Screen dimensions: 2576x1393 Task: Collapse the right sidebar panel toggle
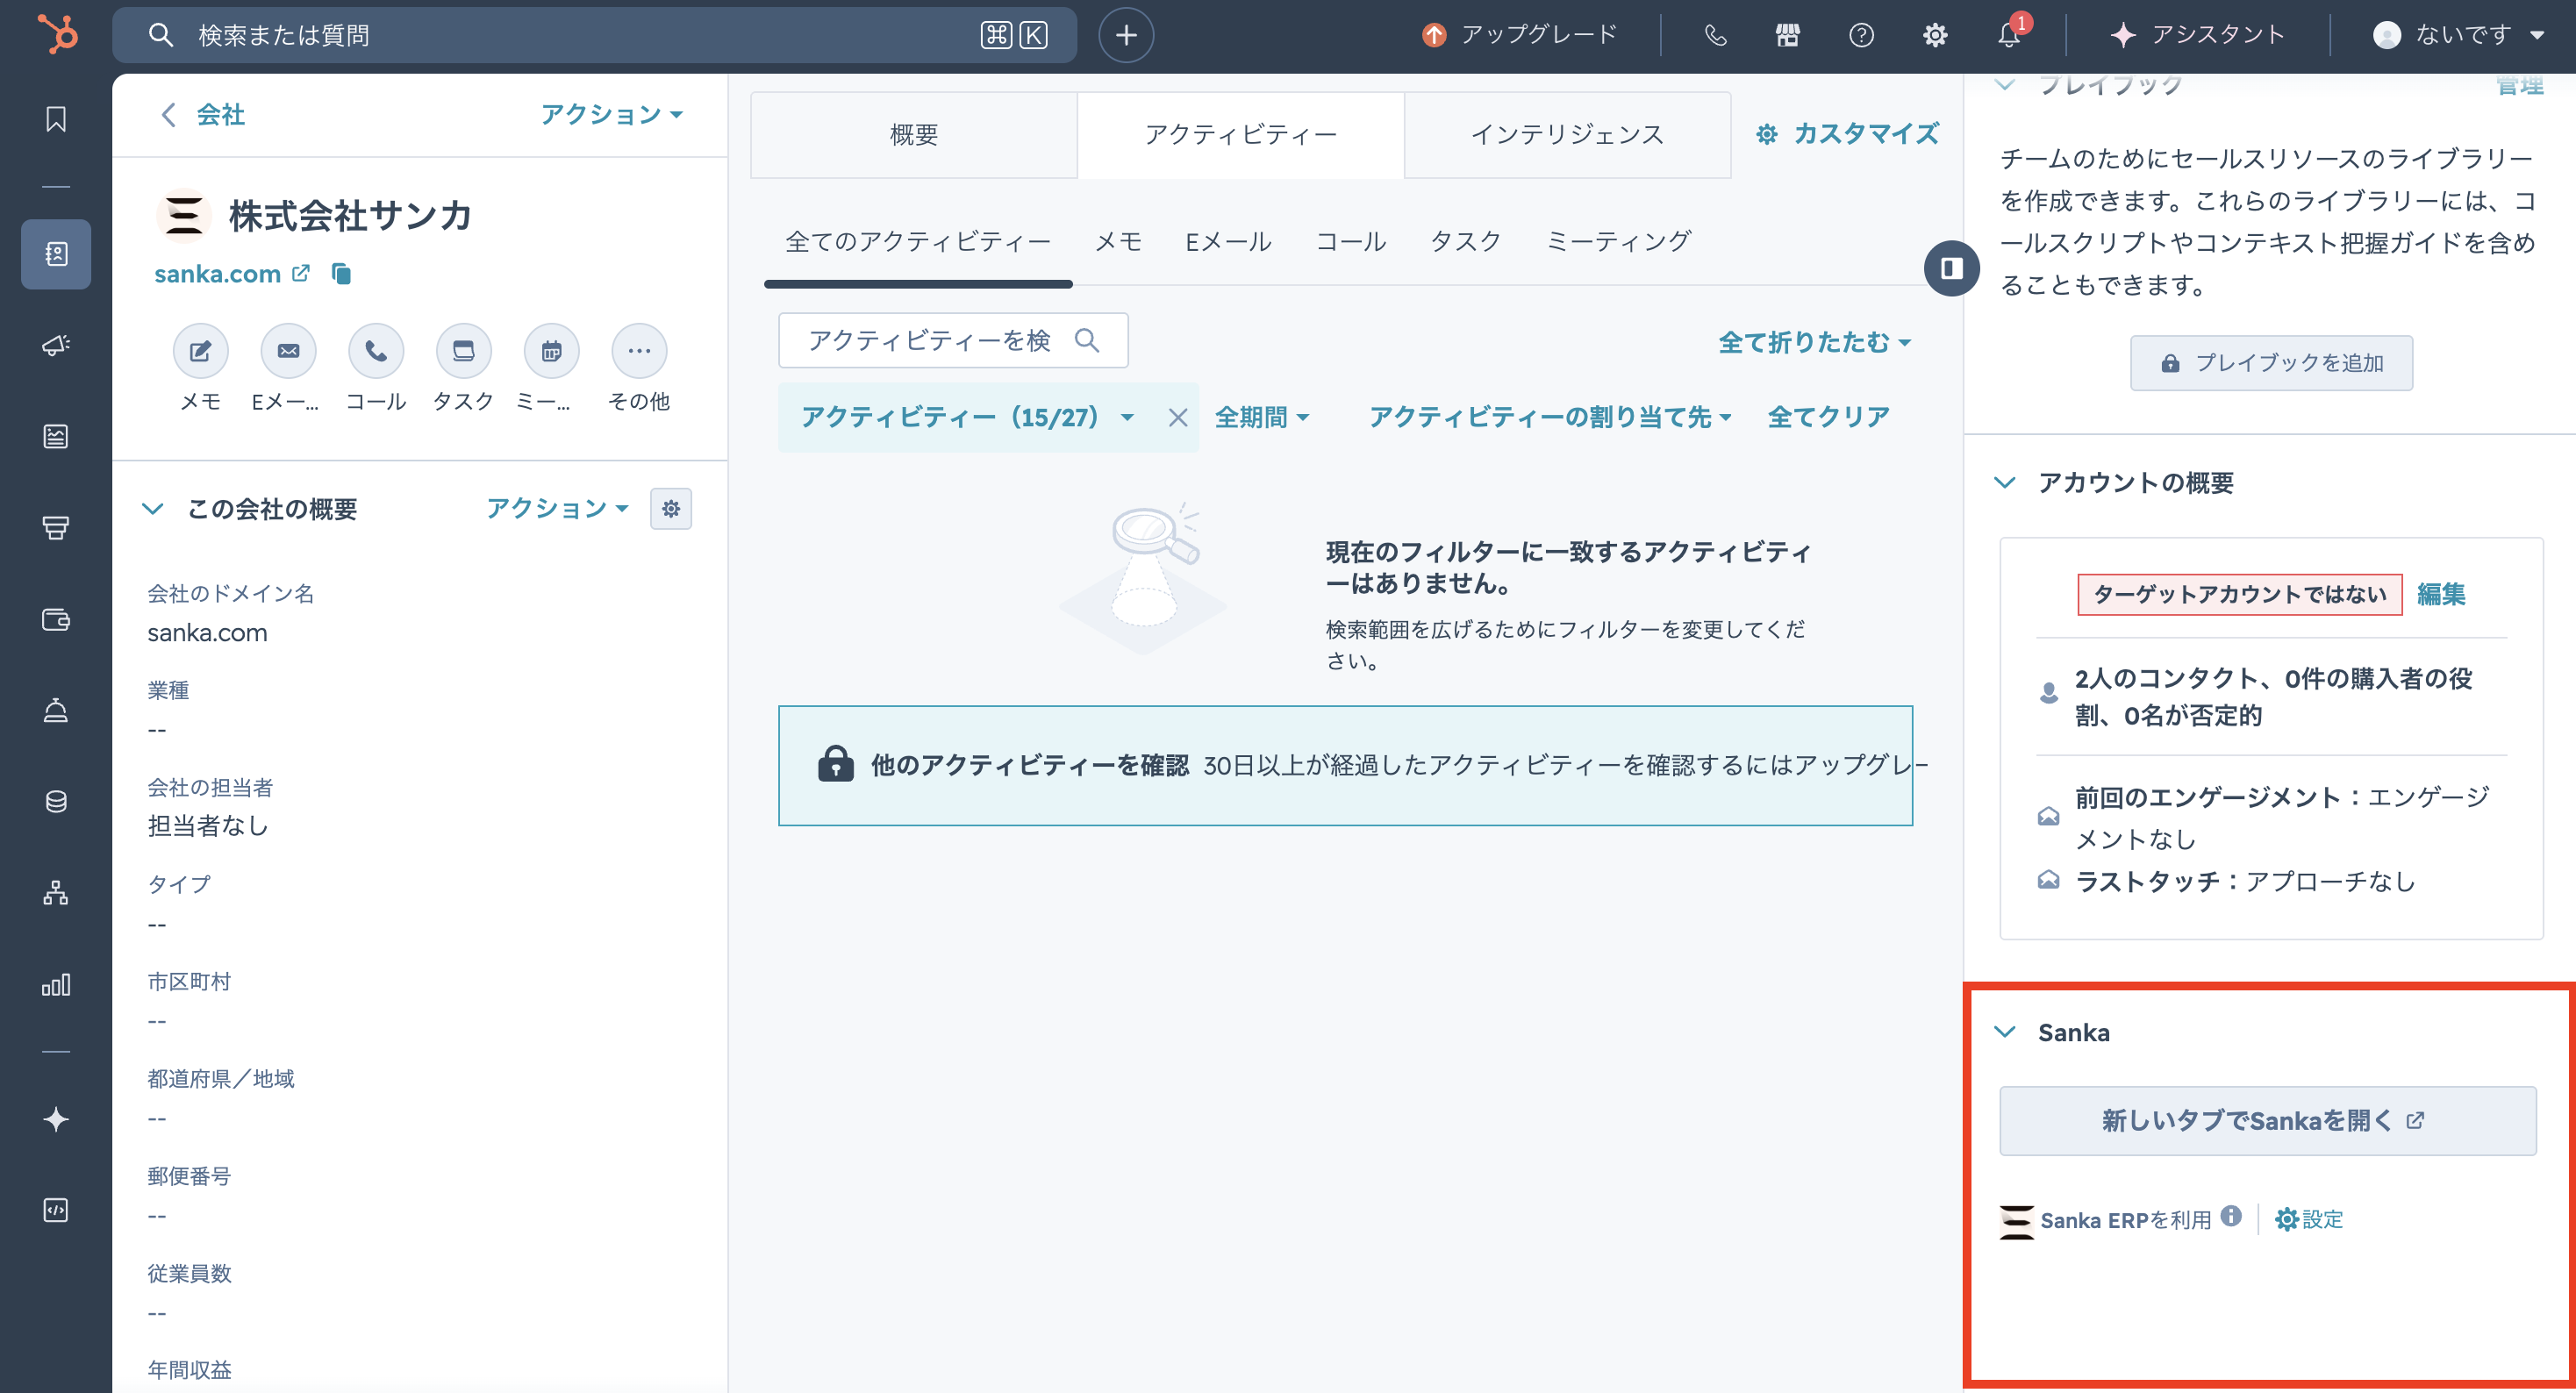click(x=1951, y=268)
